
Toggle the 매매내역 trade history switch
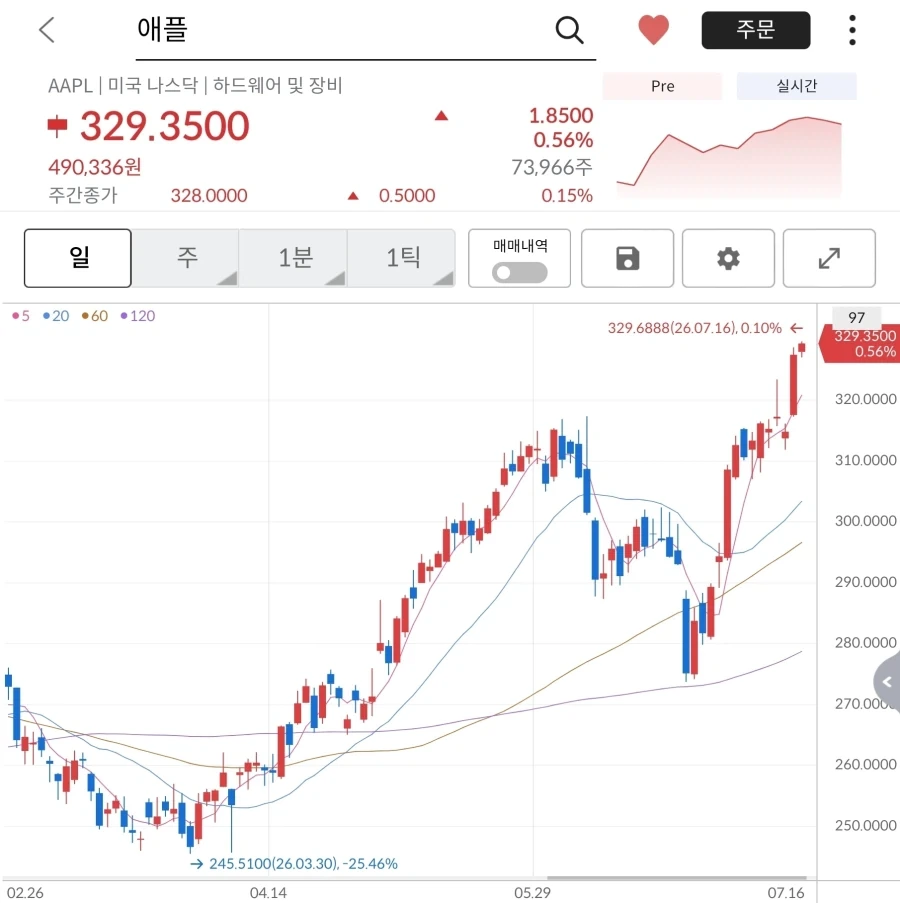click(x=519, y=272)
